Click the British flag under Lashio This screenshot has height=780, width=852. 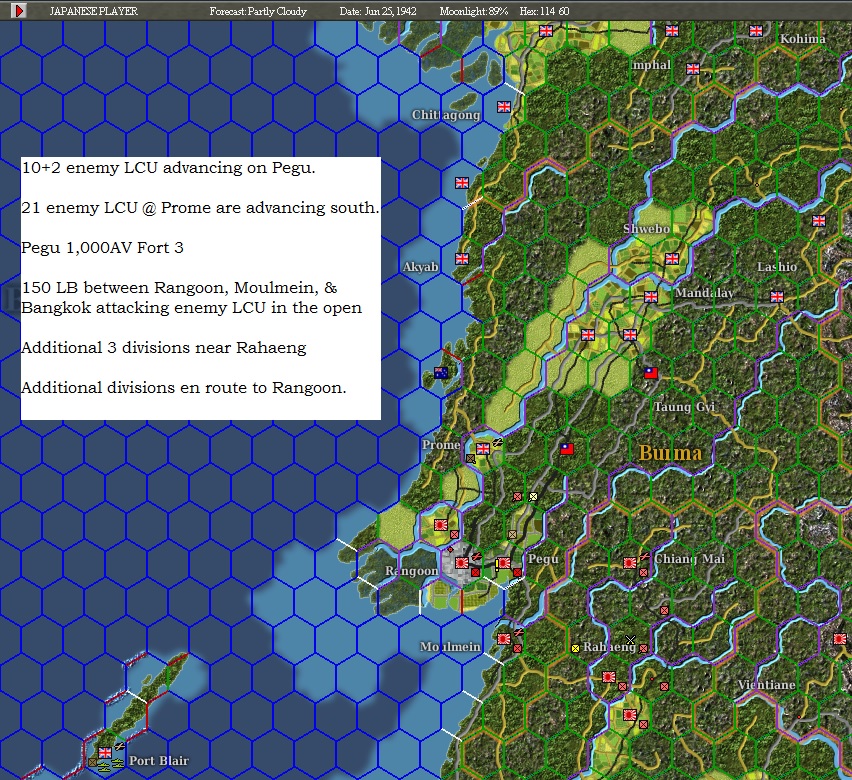777,297
